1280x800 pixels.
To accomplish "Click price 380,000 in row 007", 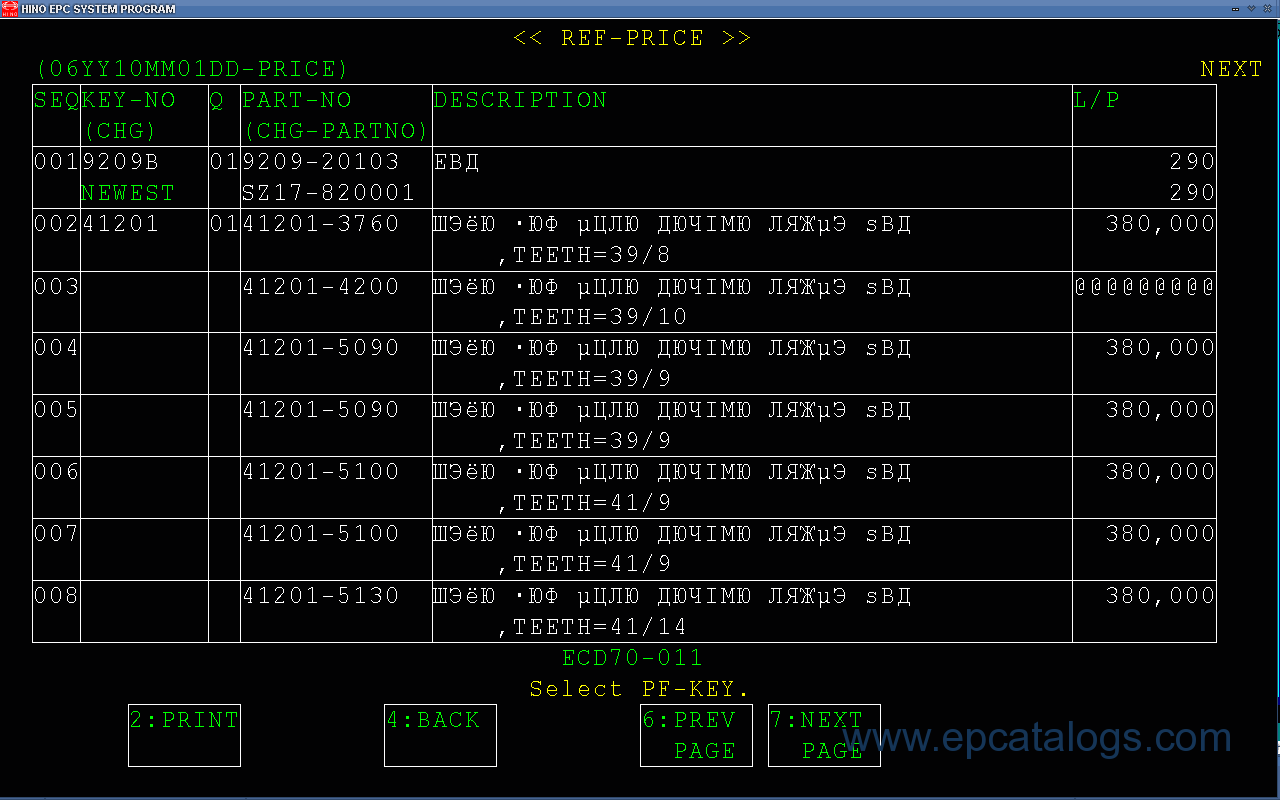I will tap(1160, 534).
